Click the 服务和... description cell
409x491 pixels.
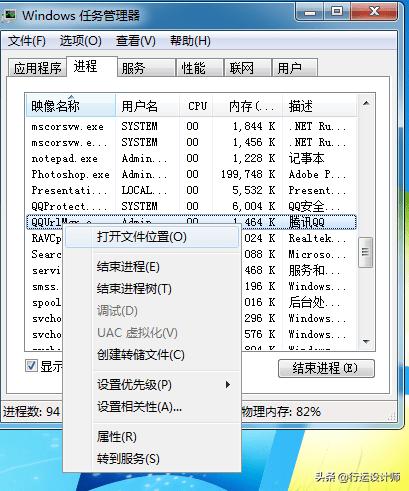click(x=314, y=270)
